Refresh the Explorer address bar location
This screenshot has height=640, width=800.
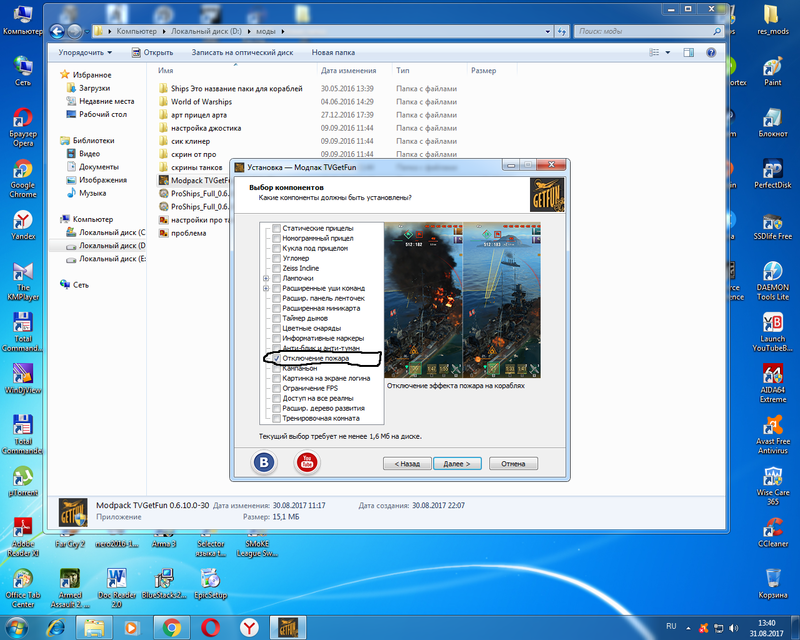pos(562,32)
